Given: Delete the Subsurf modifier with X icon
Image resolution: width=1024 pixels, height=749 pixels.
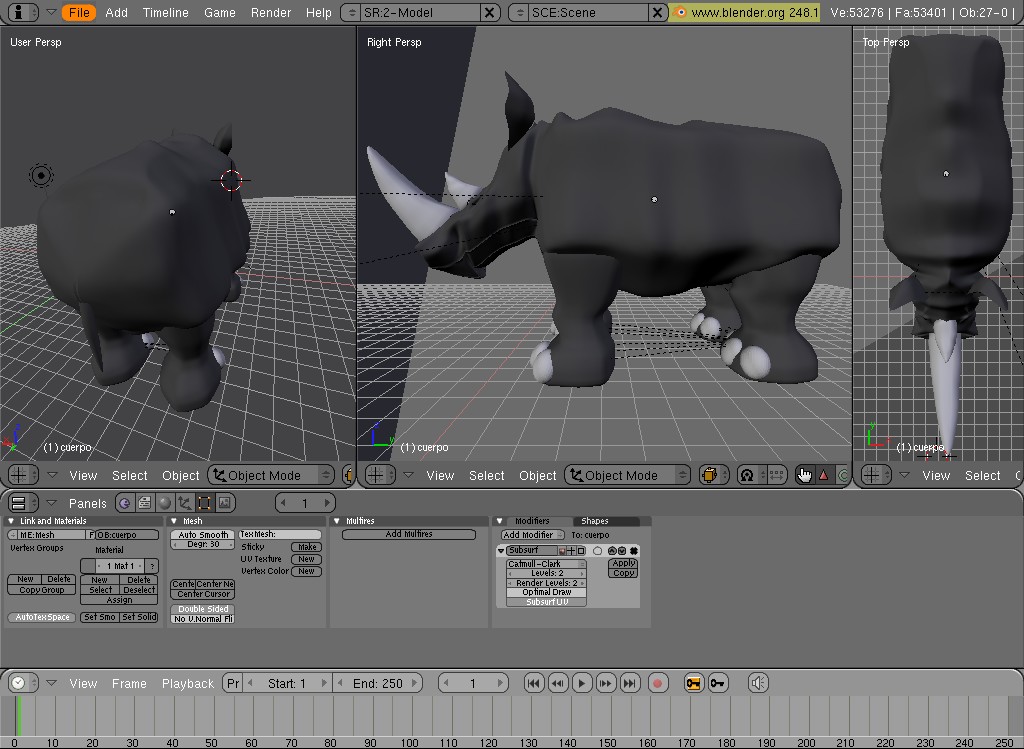Looking at the screenshot, I should (x=633, y=550).
